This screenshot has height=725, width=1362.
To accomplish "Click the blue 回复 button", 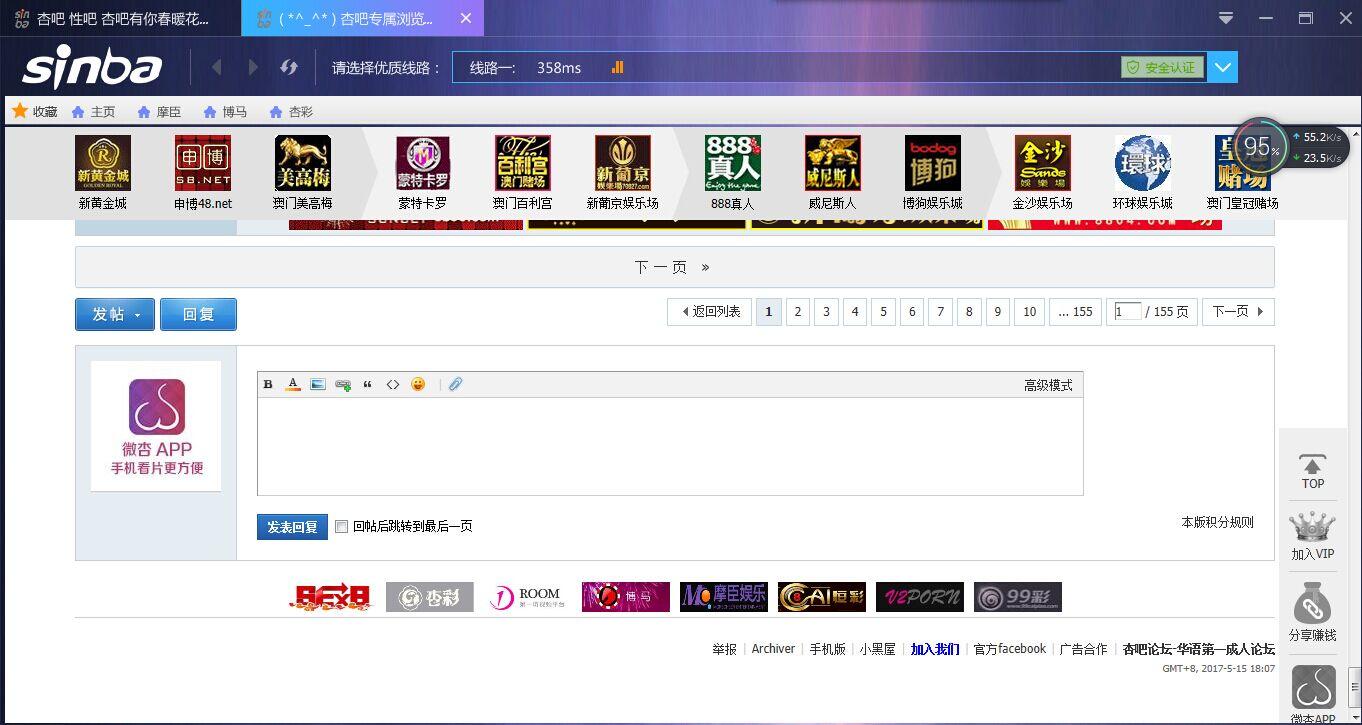I will tap(198, 314).
